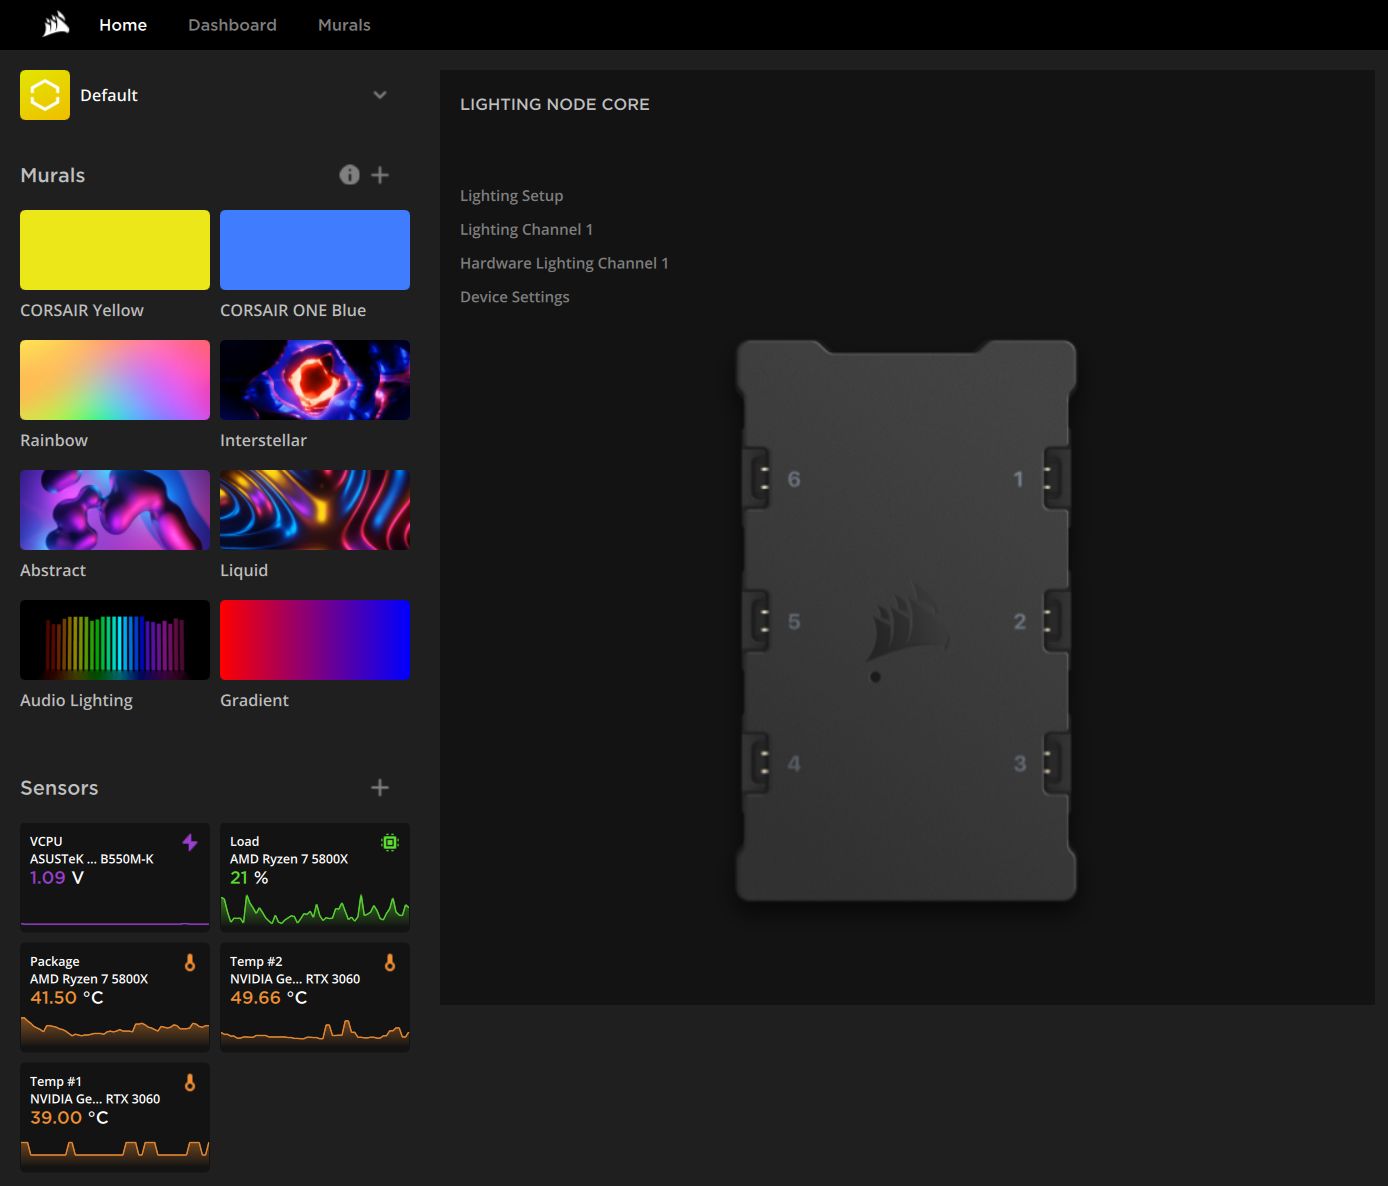Click the Temp #2 thermometer icon

tap(390, 963)
